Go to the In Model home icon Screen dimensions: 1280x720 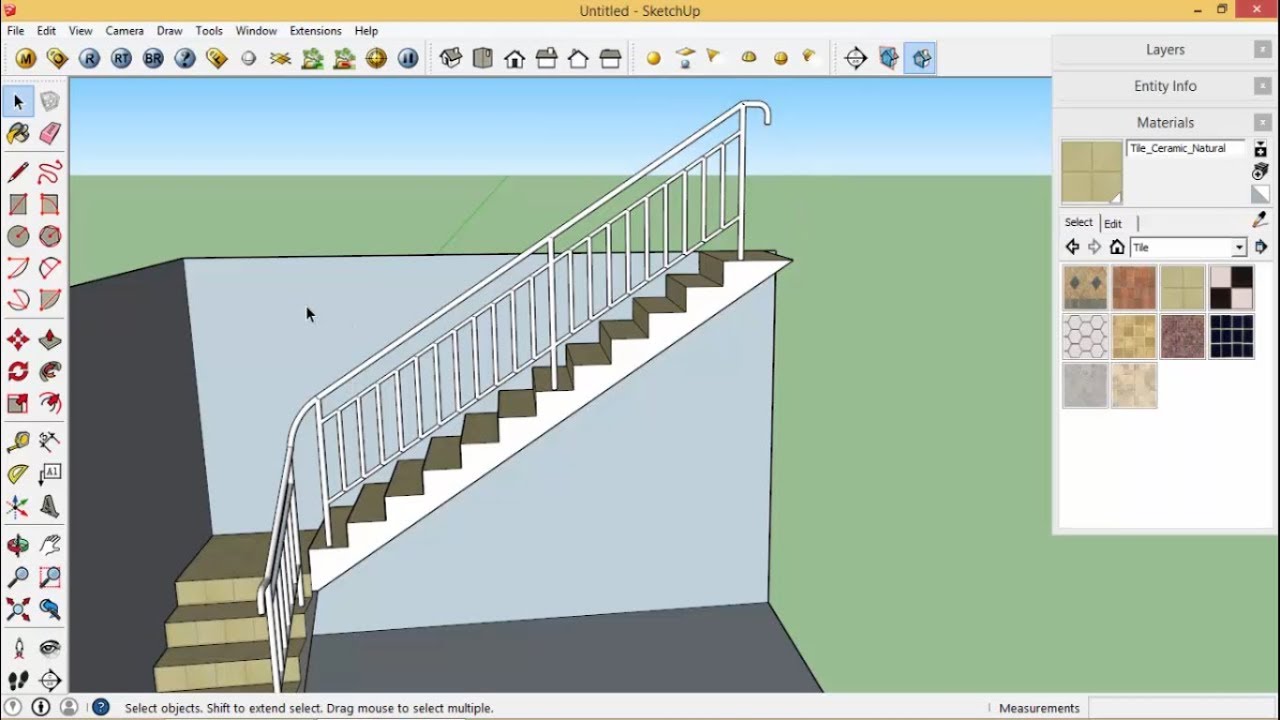(1117, 247)
